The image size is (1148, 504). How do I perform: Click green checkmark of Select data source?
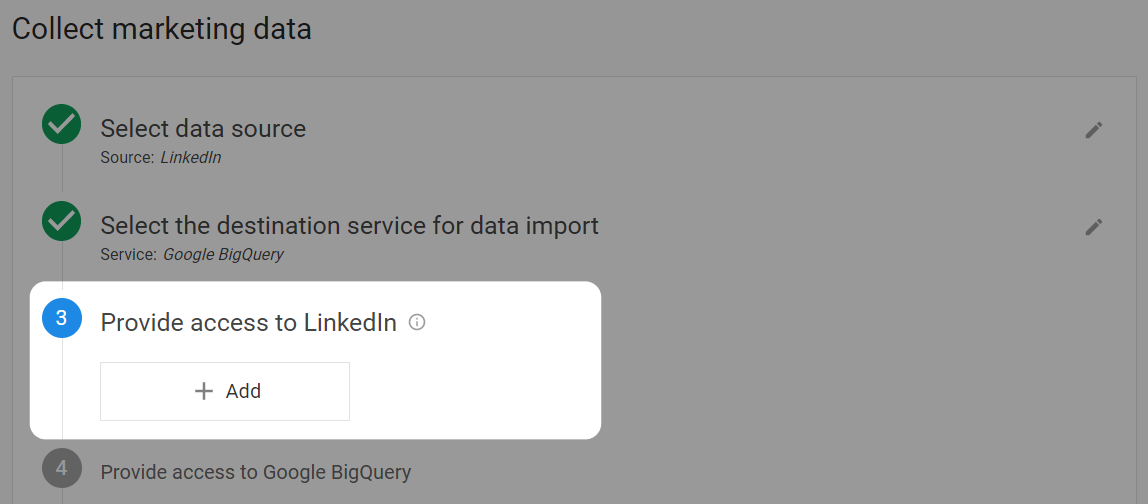coord(62,124)
